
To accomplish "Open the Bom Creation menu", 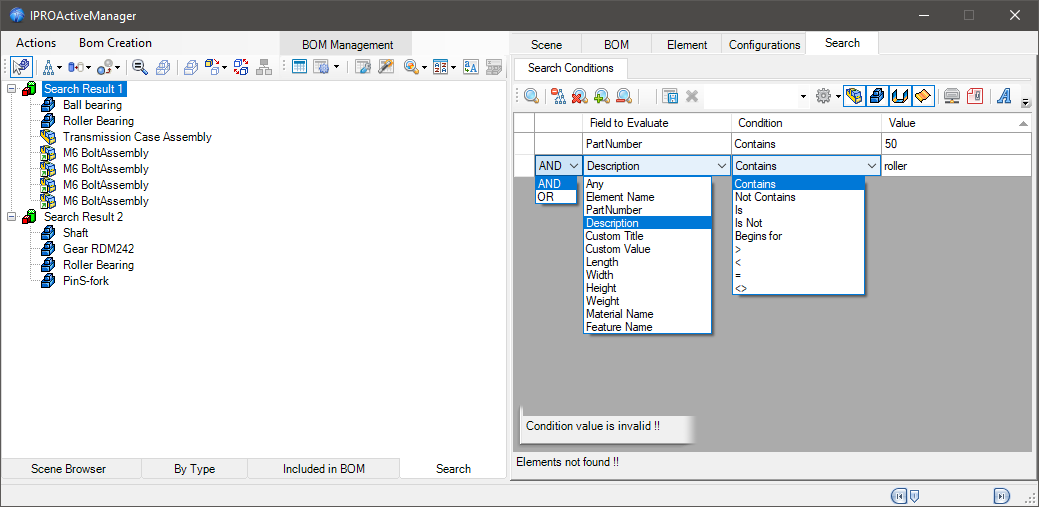I will pos(115,43).
